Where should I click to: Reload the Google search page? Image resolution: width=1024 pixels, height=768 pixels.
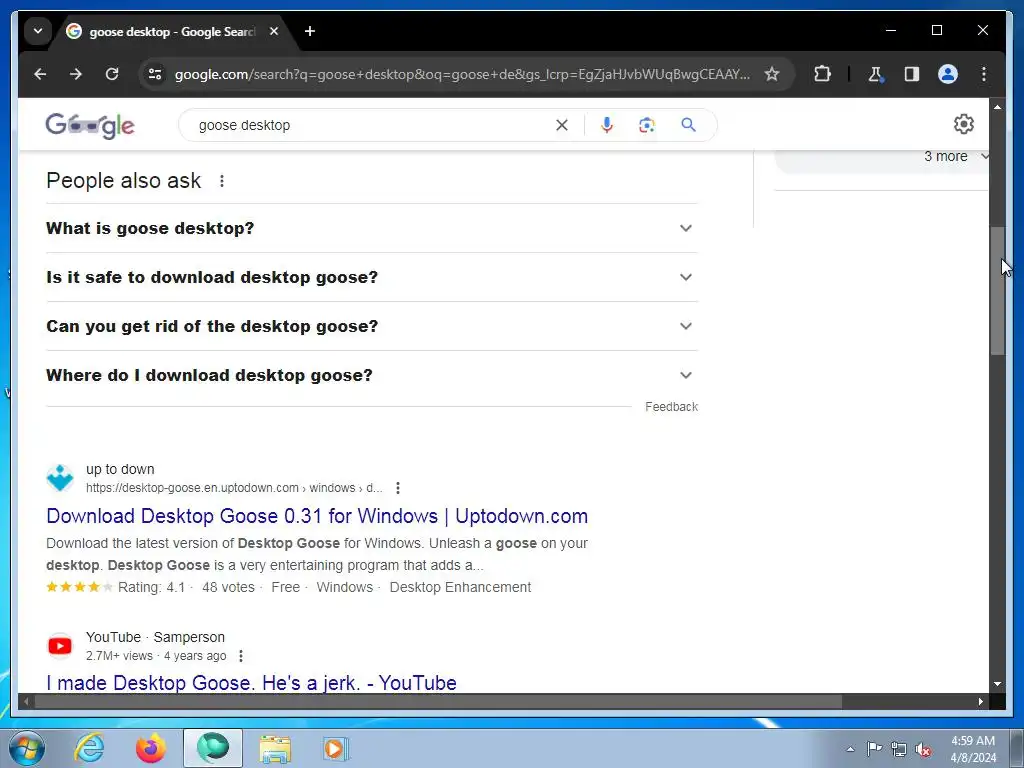pos(112,74)
